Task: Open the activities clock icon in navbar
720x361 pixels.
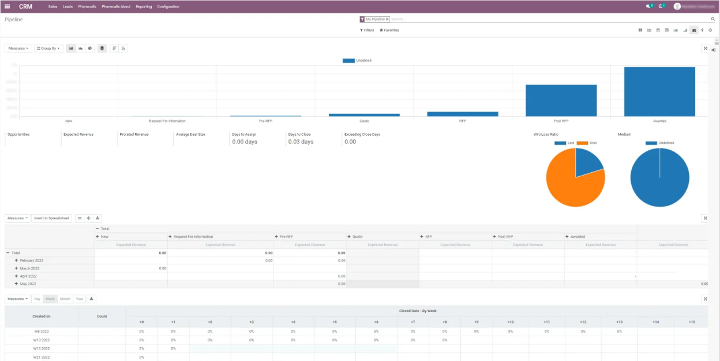Action: (662, 6)
